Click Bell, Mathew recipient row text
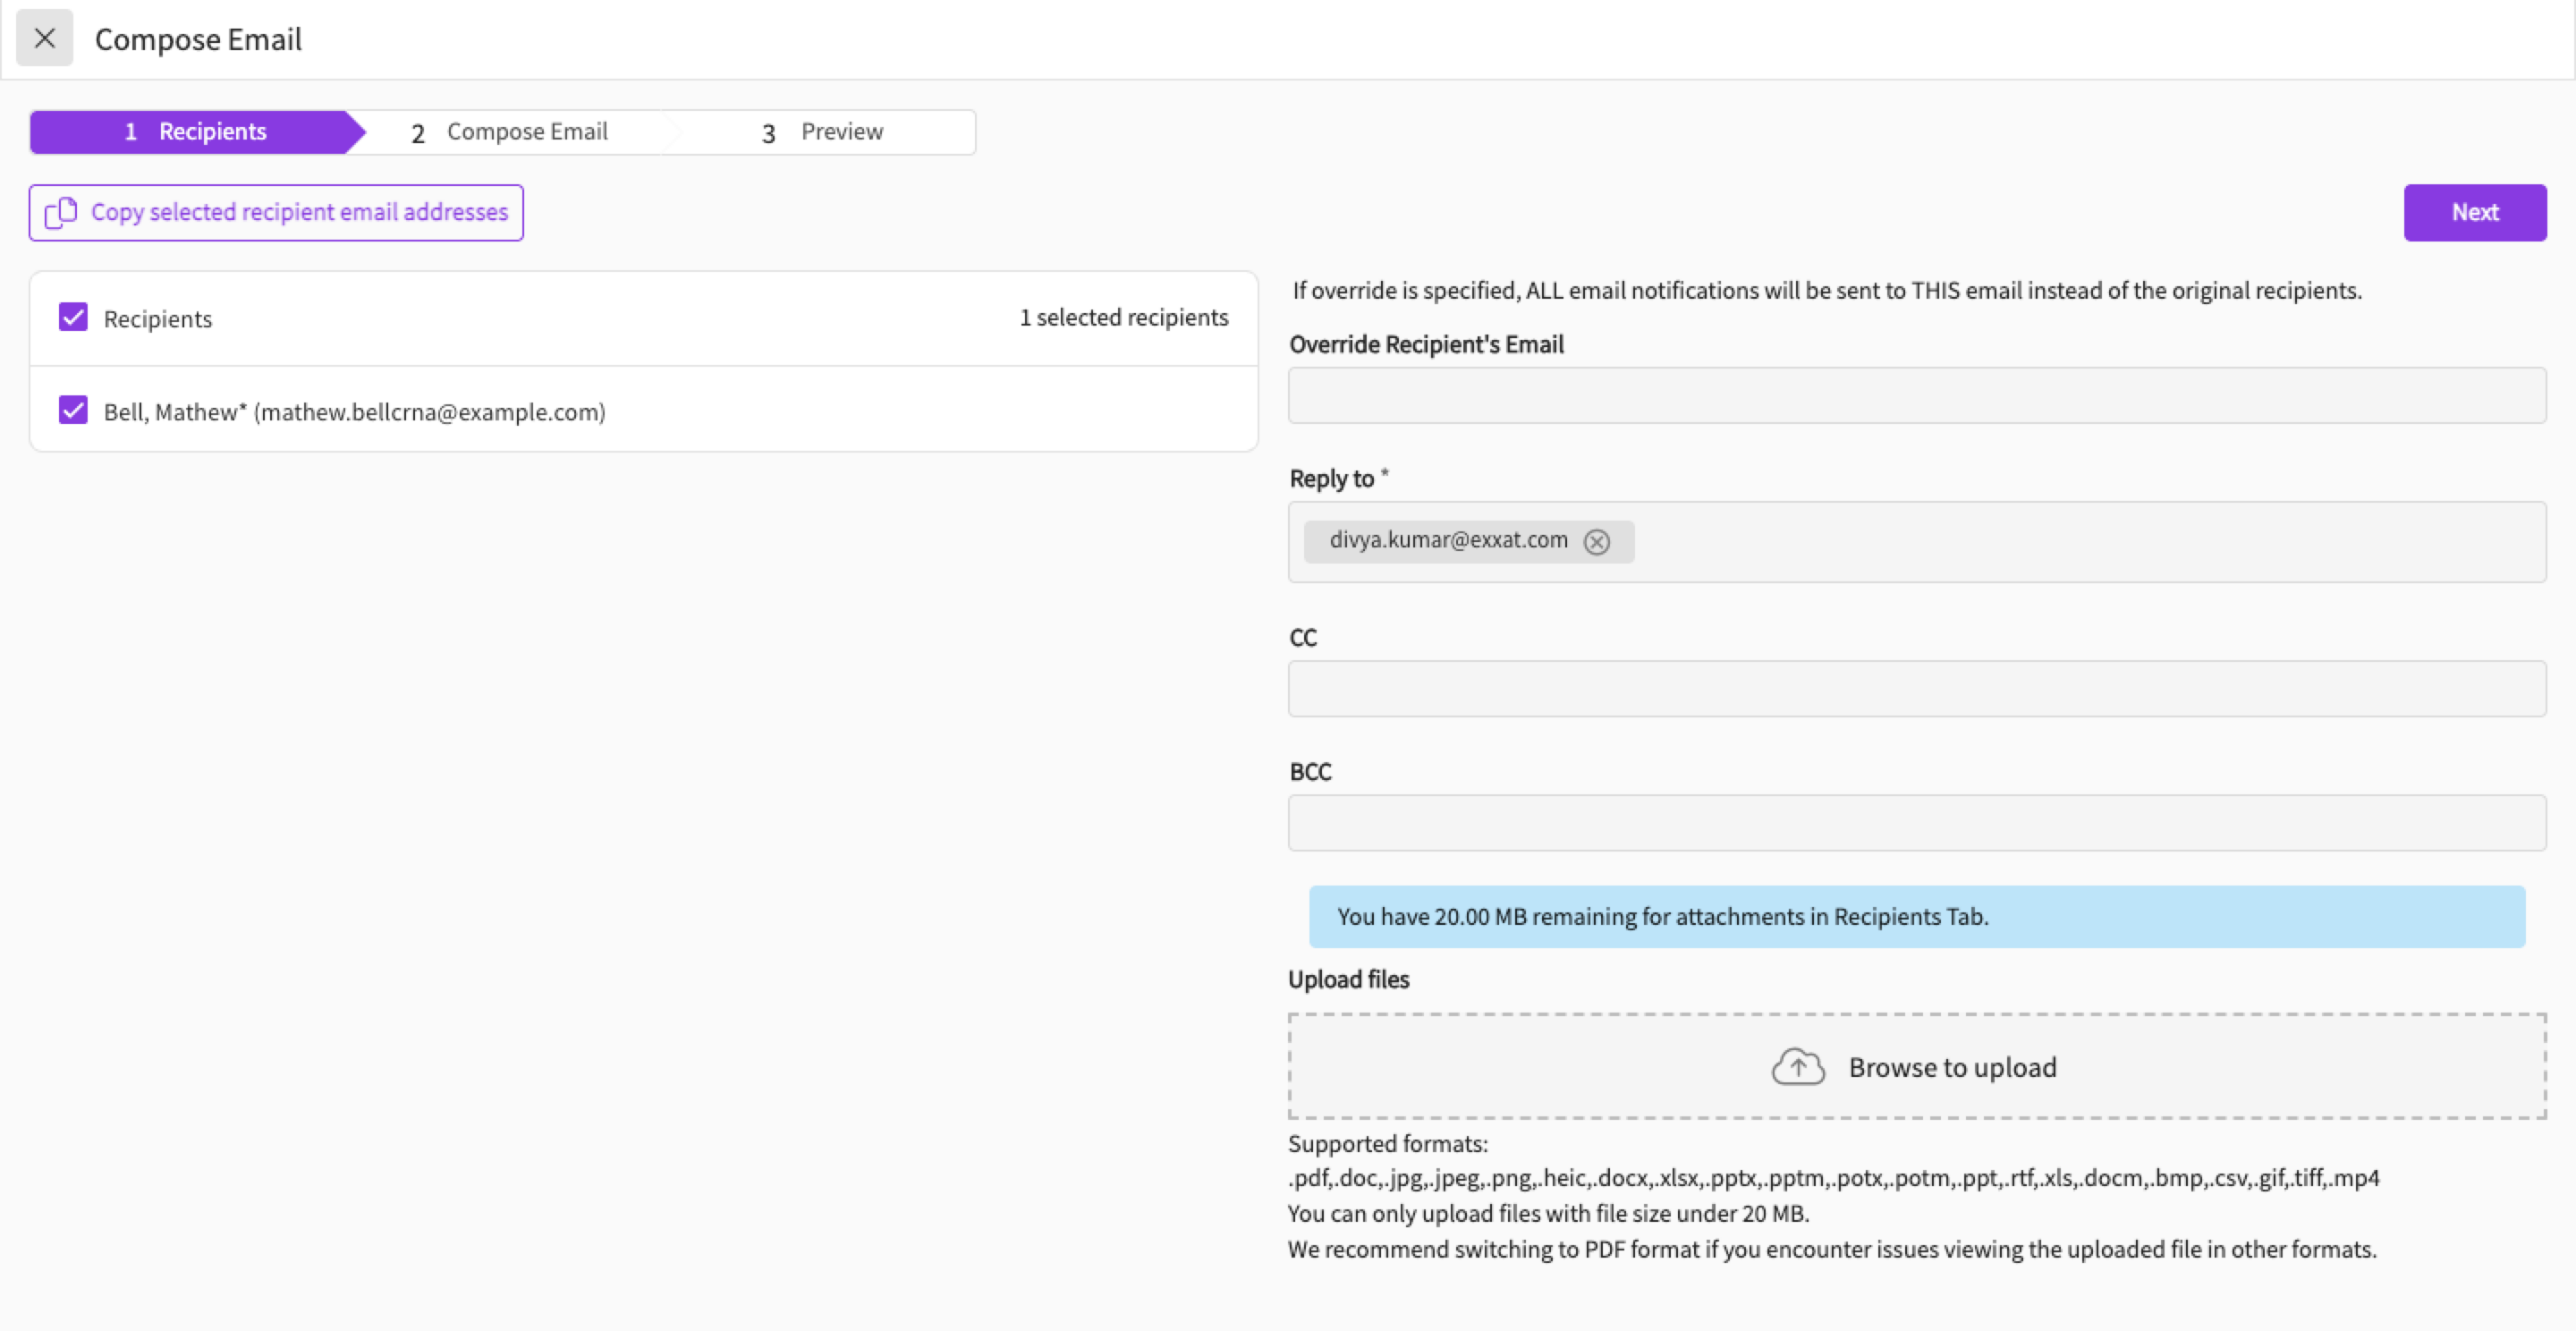The image size is (2576, 1331). [354, 412]
